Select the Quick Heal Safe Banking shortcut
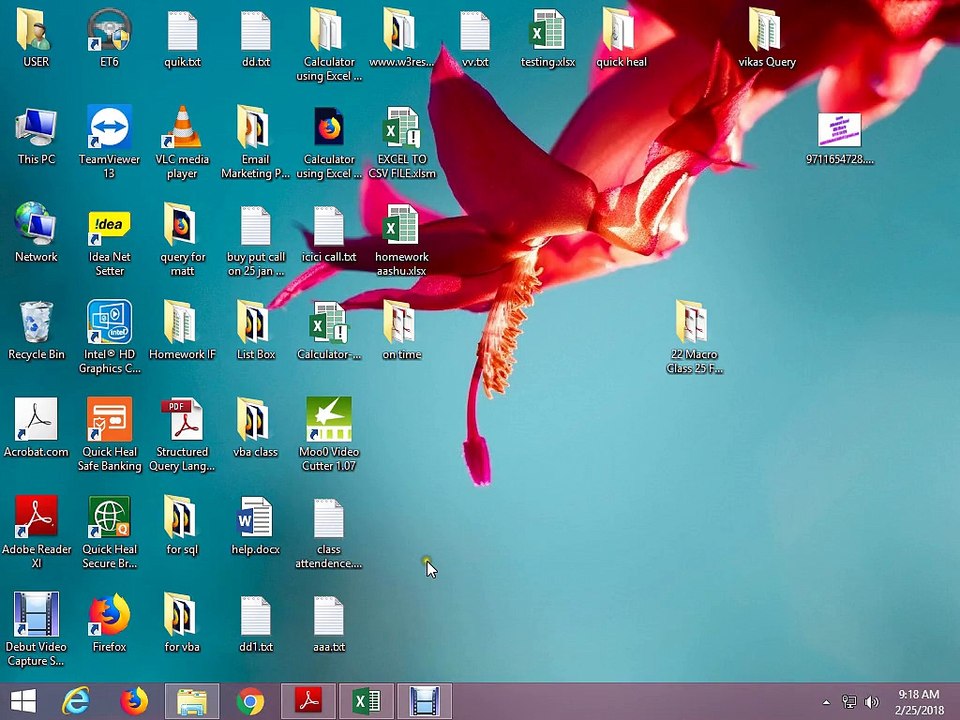Image resolution: width=960 pixels, height=720 pixels. pos(109,421)
